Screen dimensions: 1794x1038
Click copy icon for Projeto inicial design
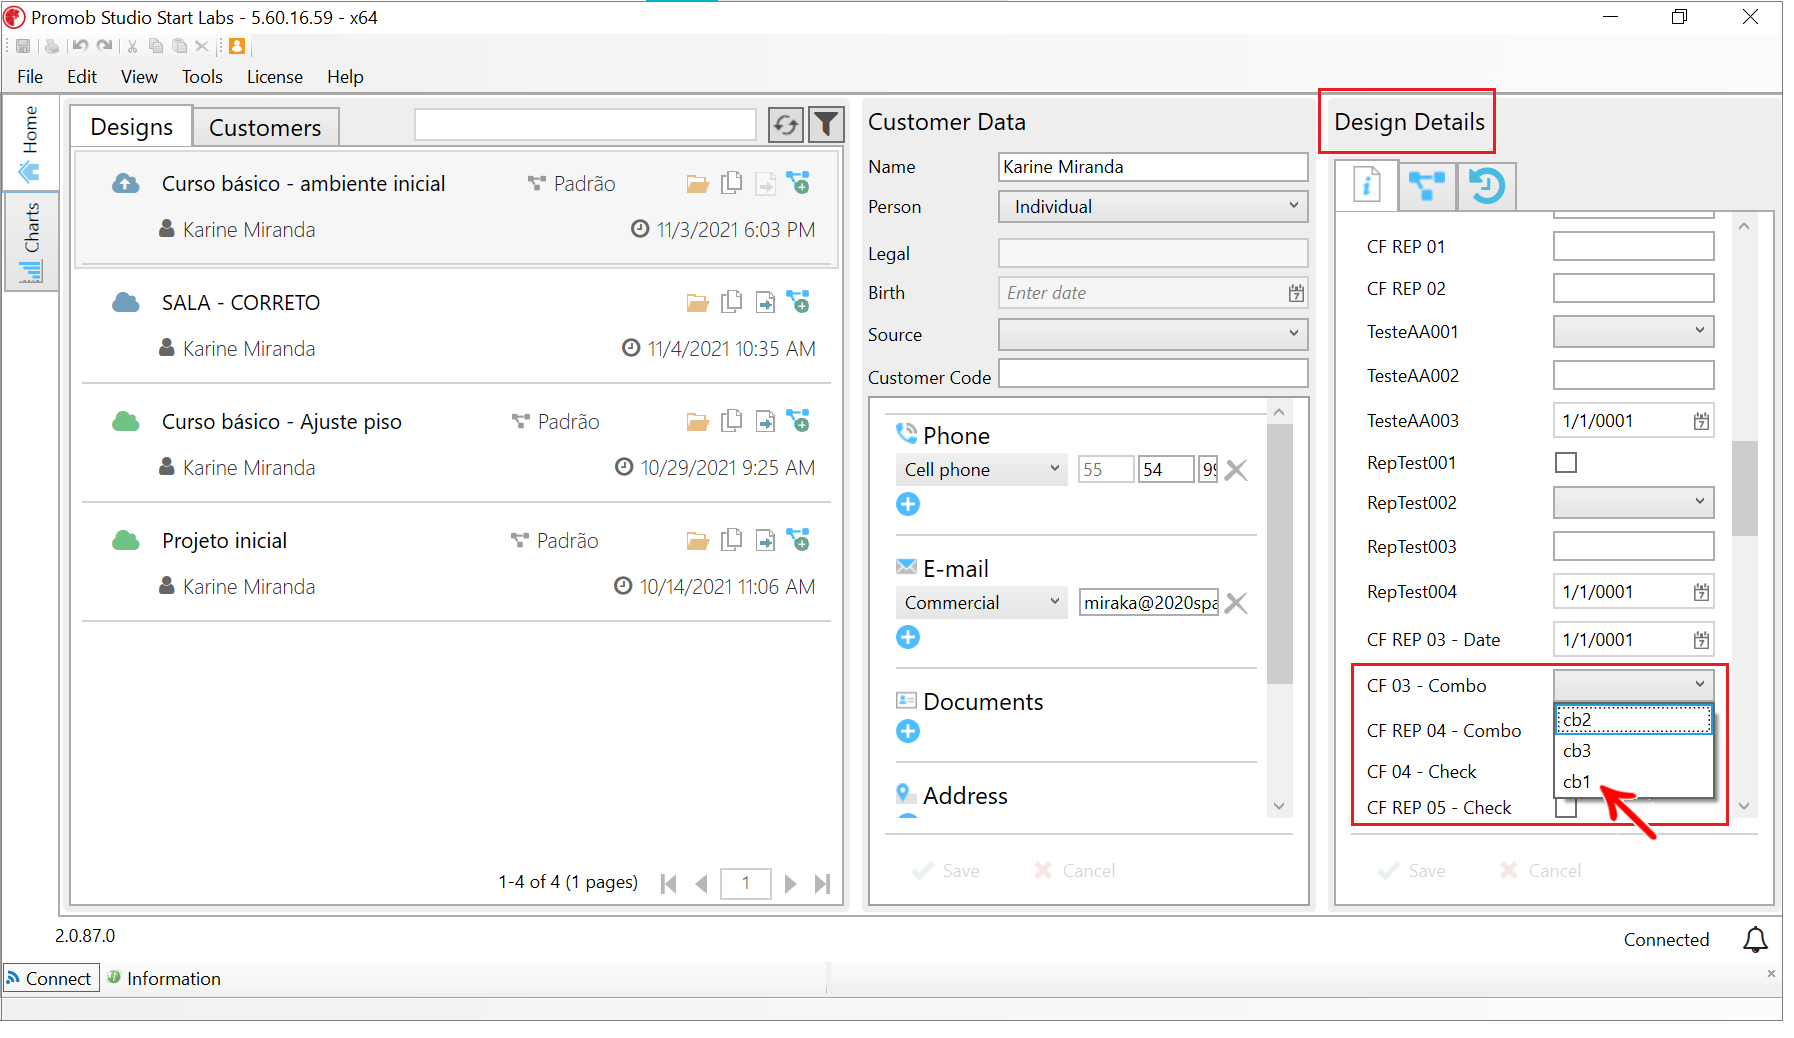(732, 540)
